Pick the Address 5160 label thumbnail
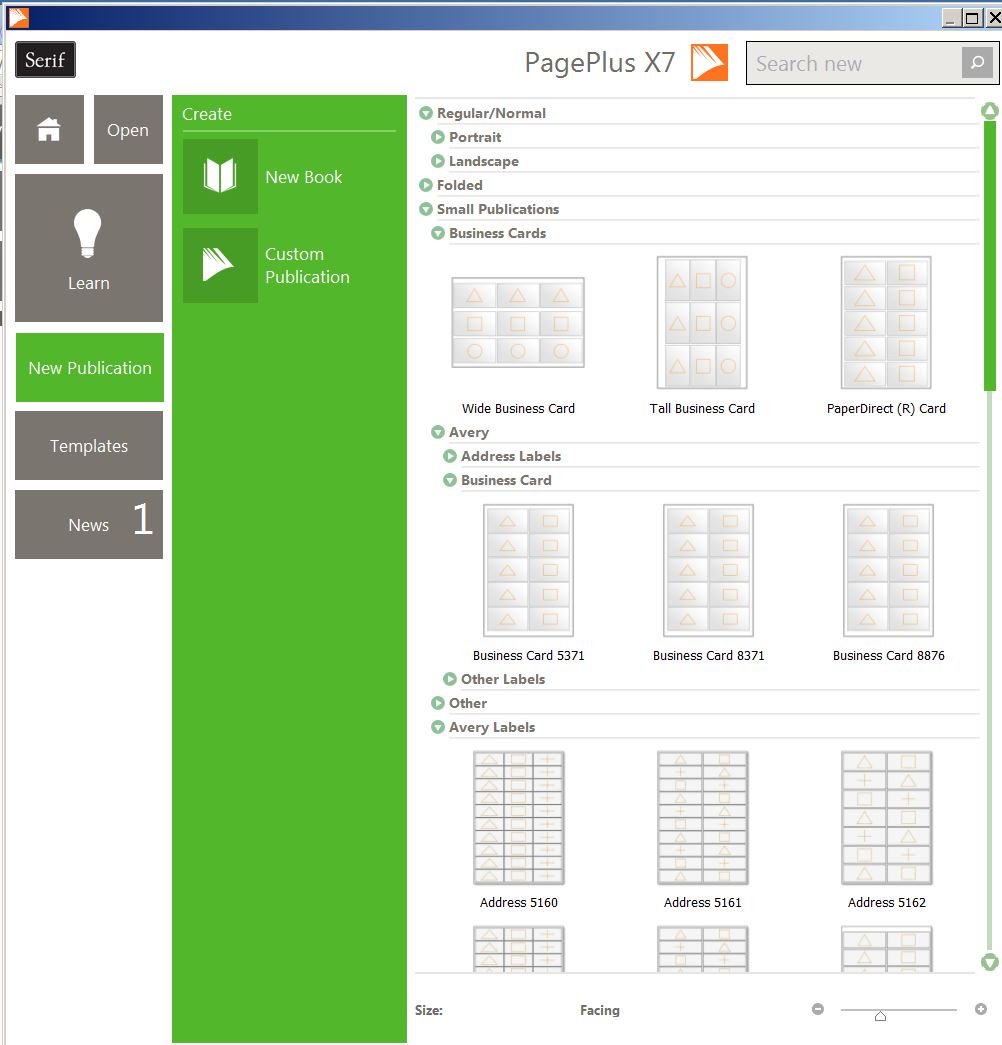The height and width of the screenshot is (1045, 1002). tap(519, 818)
